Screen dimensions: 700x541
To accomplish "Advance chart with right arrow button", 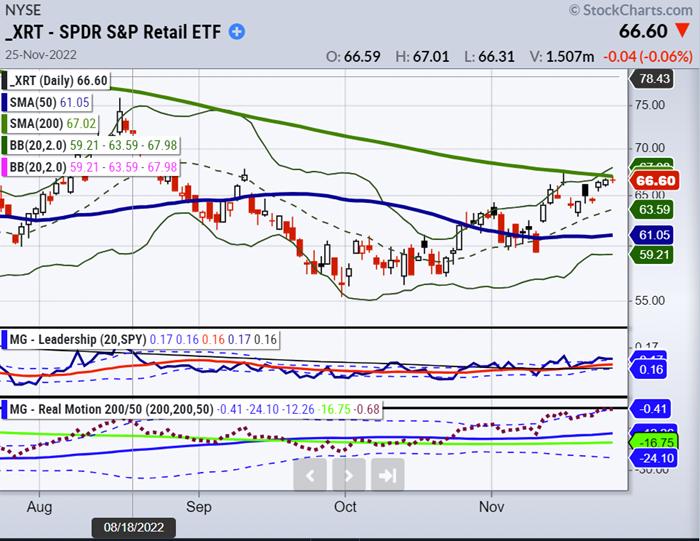I will [x=348, y=476].
